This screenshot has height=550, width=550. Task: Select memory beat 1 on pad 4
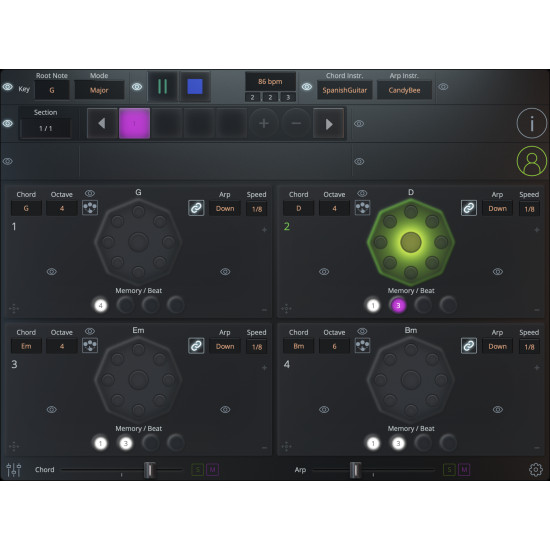373,443
